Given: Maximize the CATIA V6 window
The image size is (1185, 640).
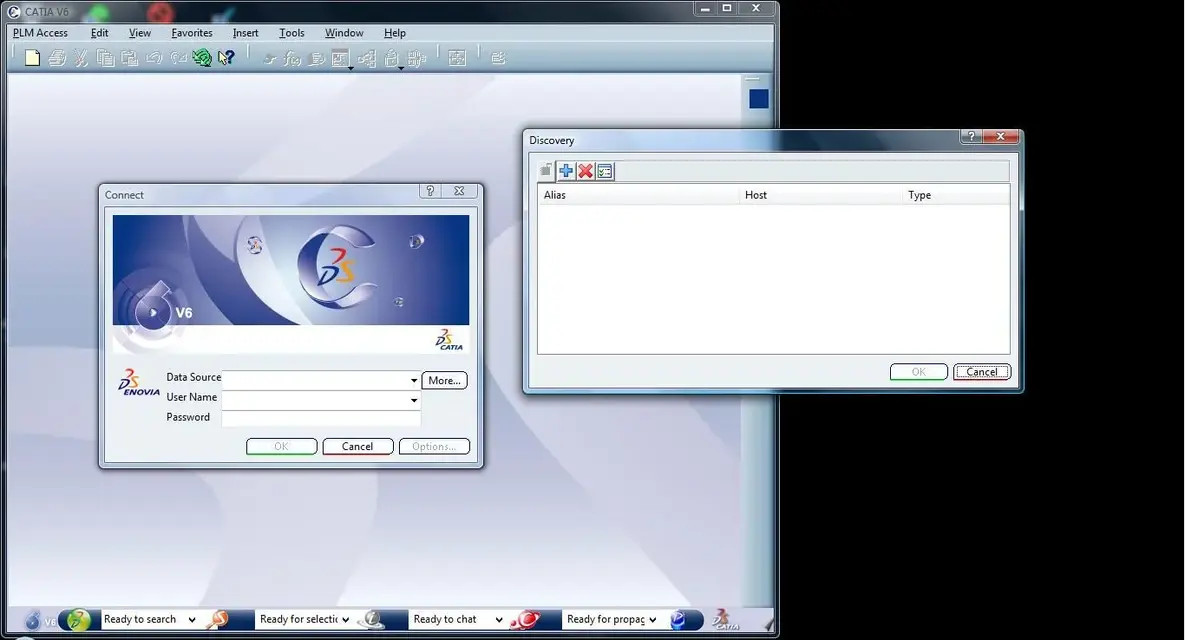Looking at the screenshot, I should [726, 8].
